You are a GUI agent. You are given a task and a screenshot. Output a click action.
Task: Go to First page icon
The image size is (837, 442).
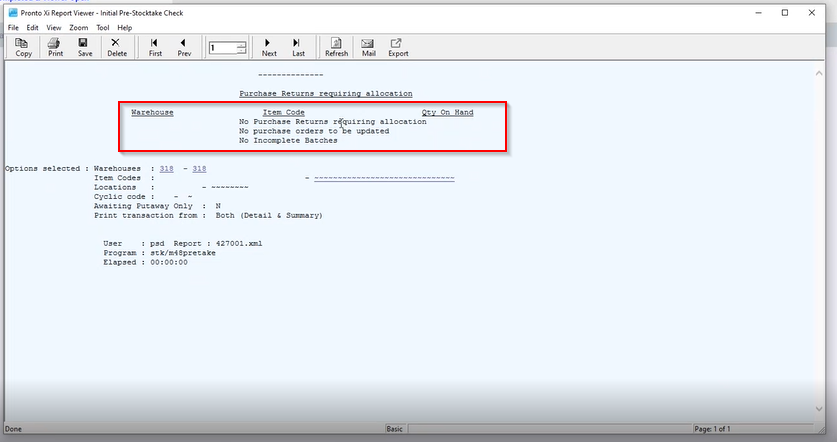[x=155, y=47]
